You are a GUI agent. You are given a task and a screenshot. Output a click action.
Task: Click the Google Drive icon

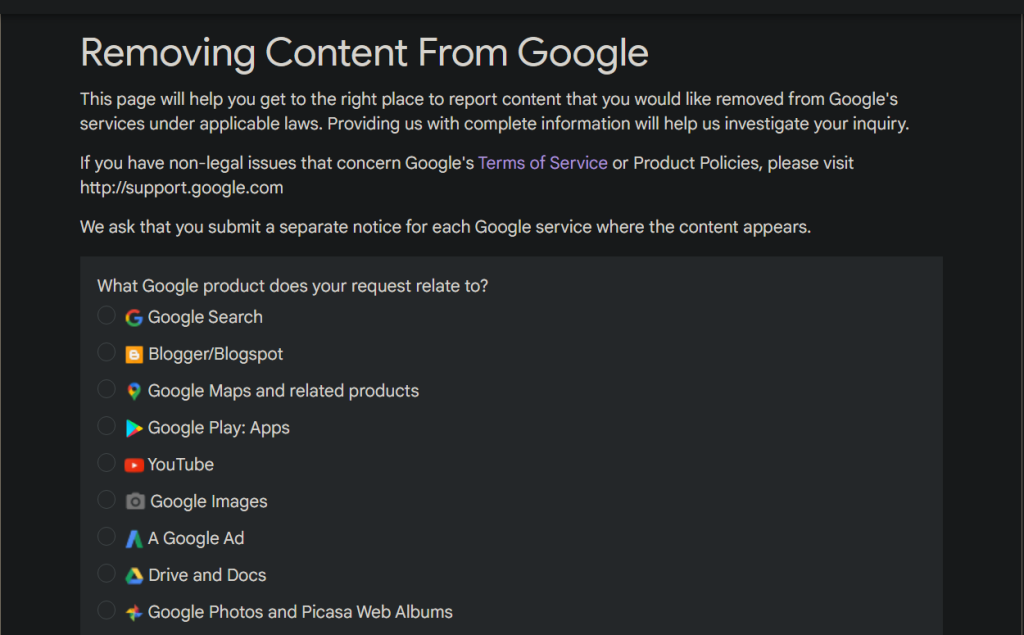134,575
